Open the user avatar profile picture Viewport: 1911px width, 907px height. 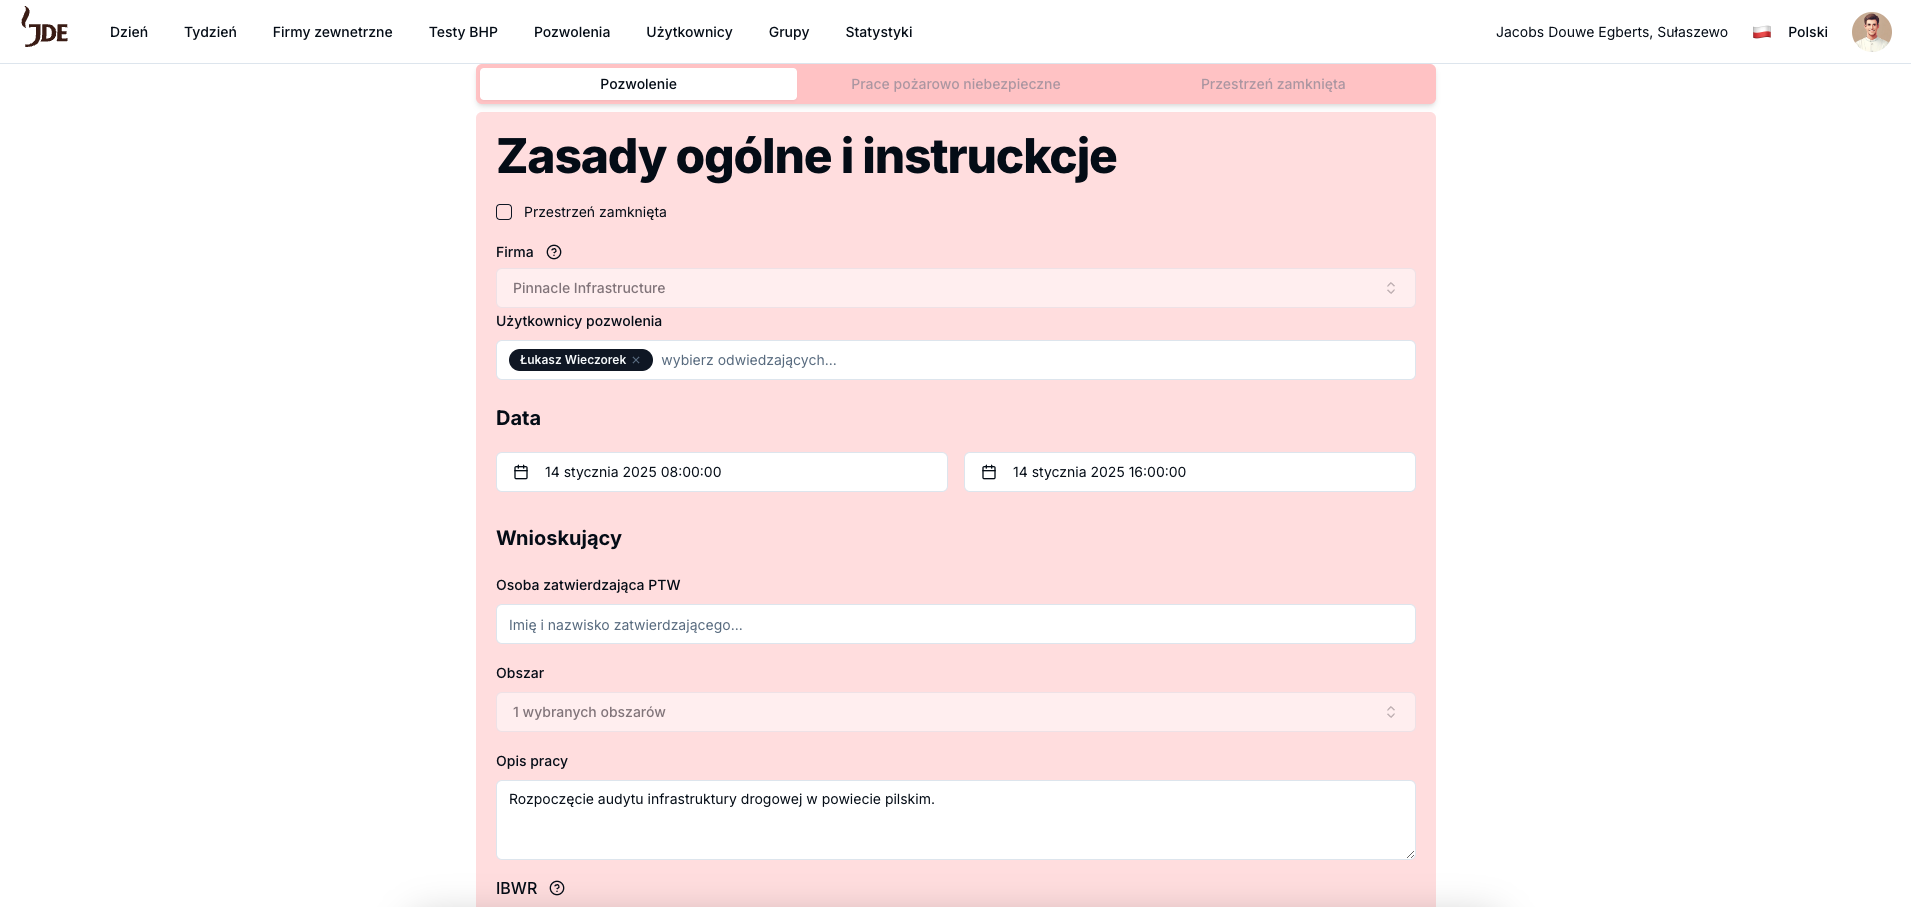coord(1871,32)
